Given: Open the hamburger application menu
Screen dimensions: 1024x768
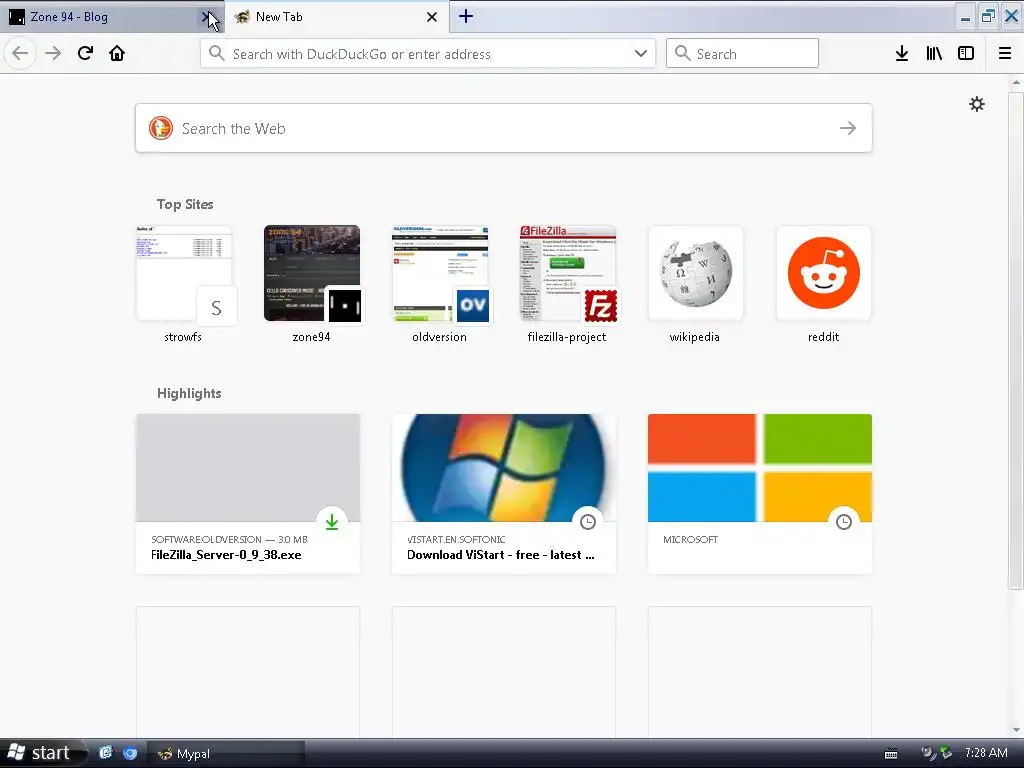Looking at the screenshot, I should click(1004, 53).
